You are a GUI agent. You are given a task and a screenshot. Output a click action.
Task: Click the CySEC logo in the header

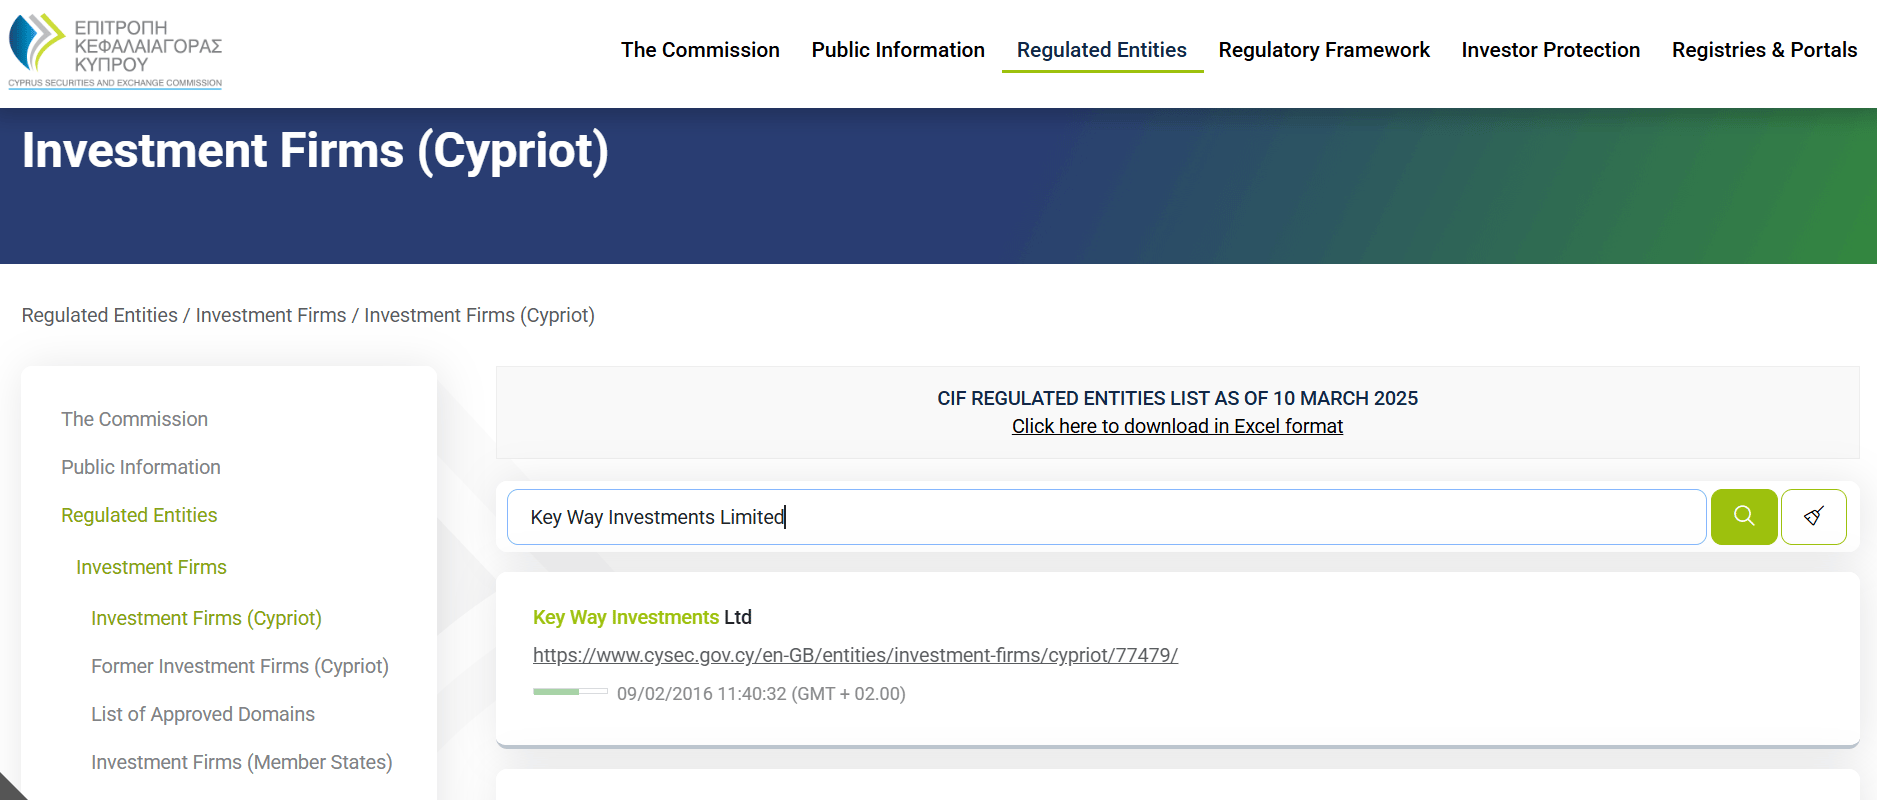[x=116, y=51]
